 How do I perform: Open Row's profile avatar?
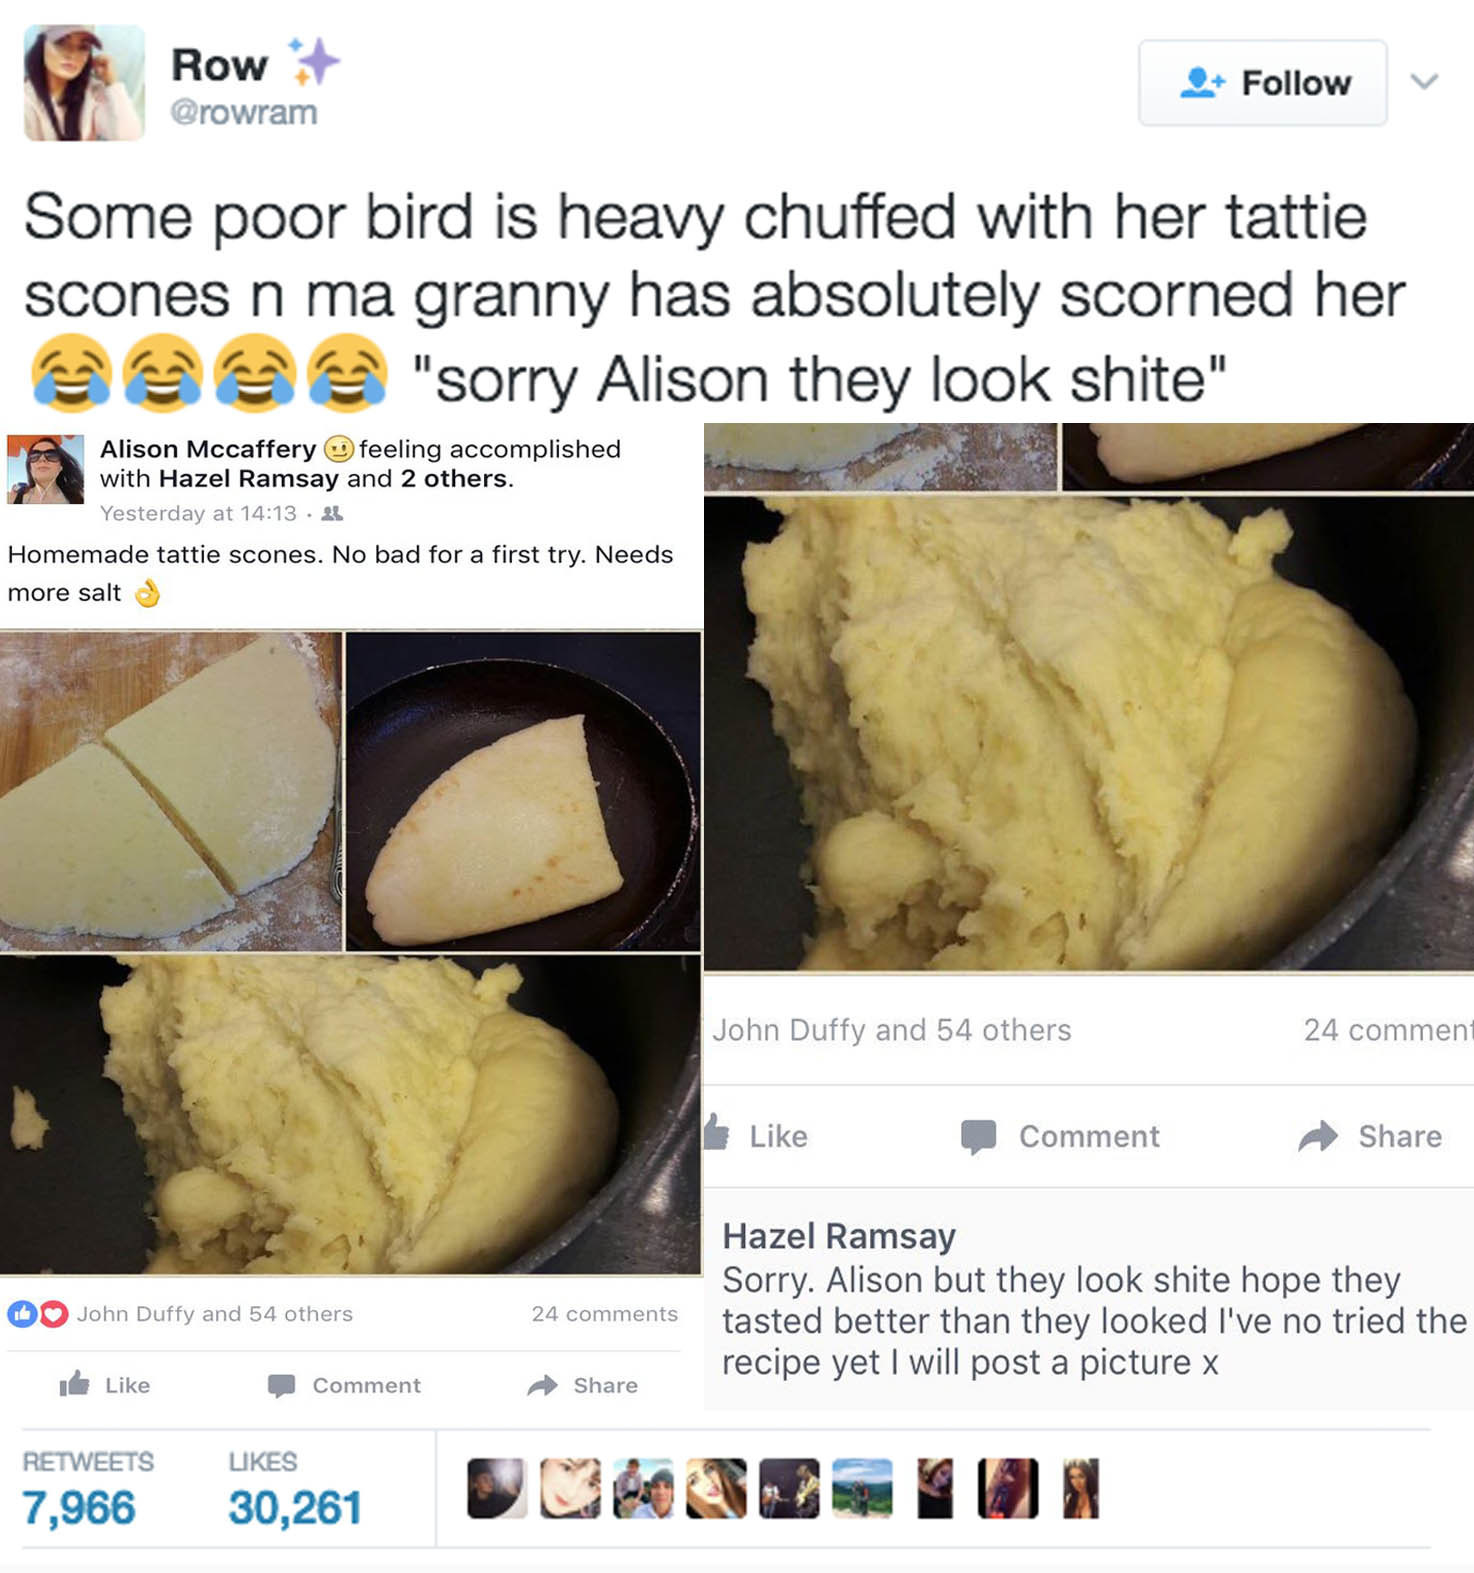point(84,83)
